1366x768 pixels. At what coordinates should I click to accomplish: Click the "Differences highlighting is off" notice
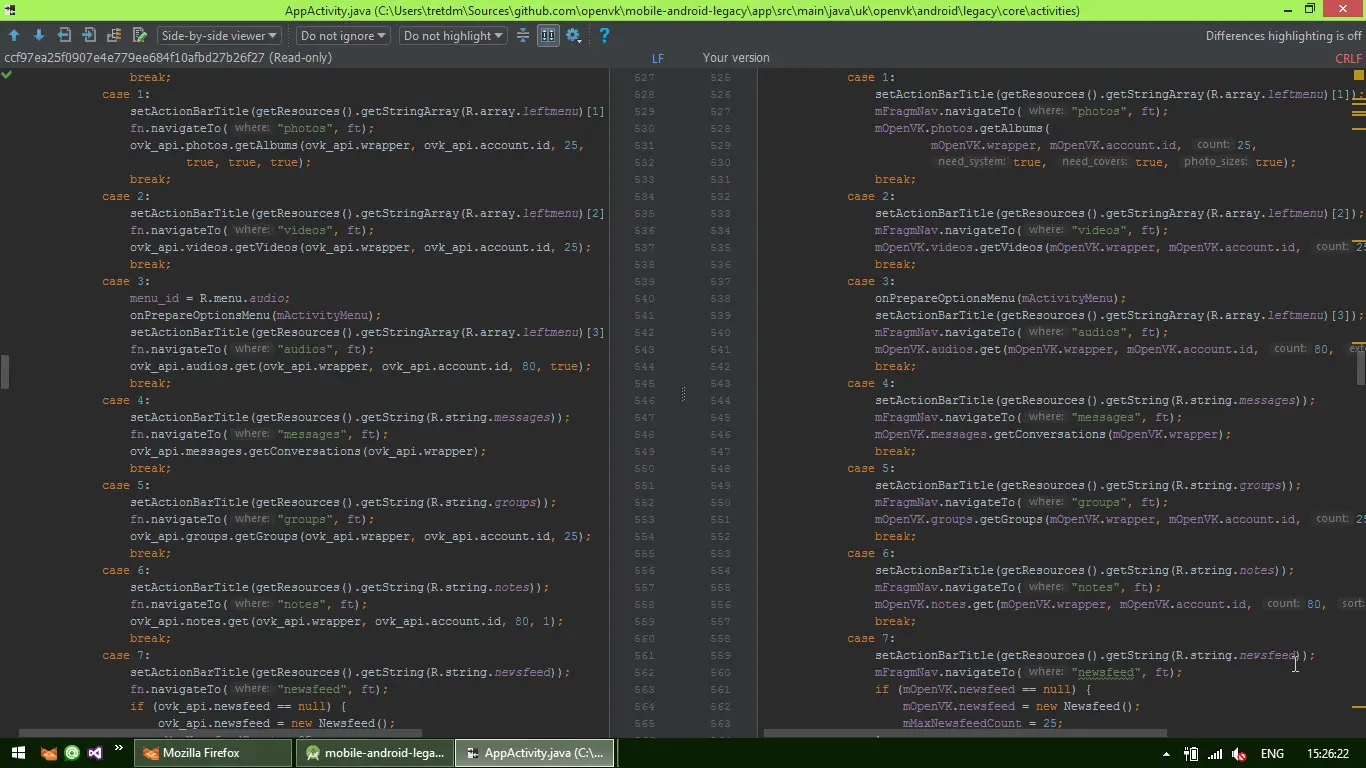tap(1283, 36)
